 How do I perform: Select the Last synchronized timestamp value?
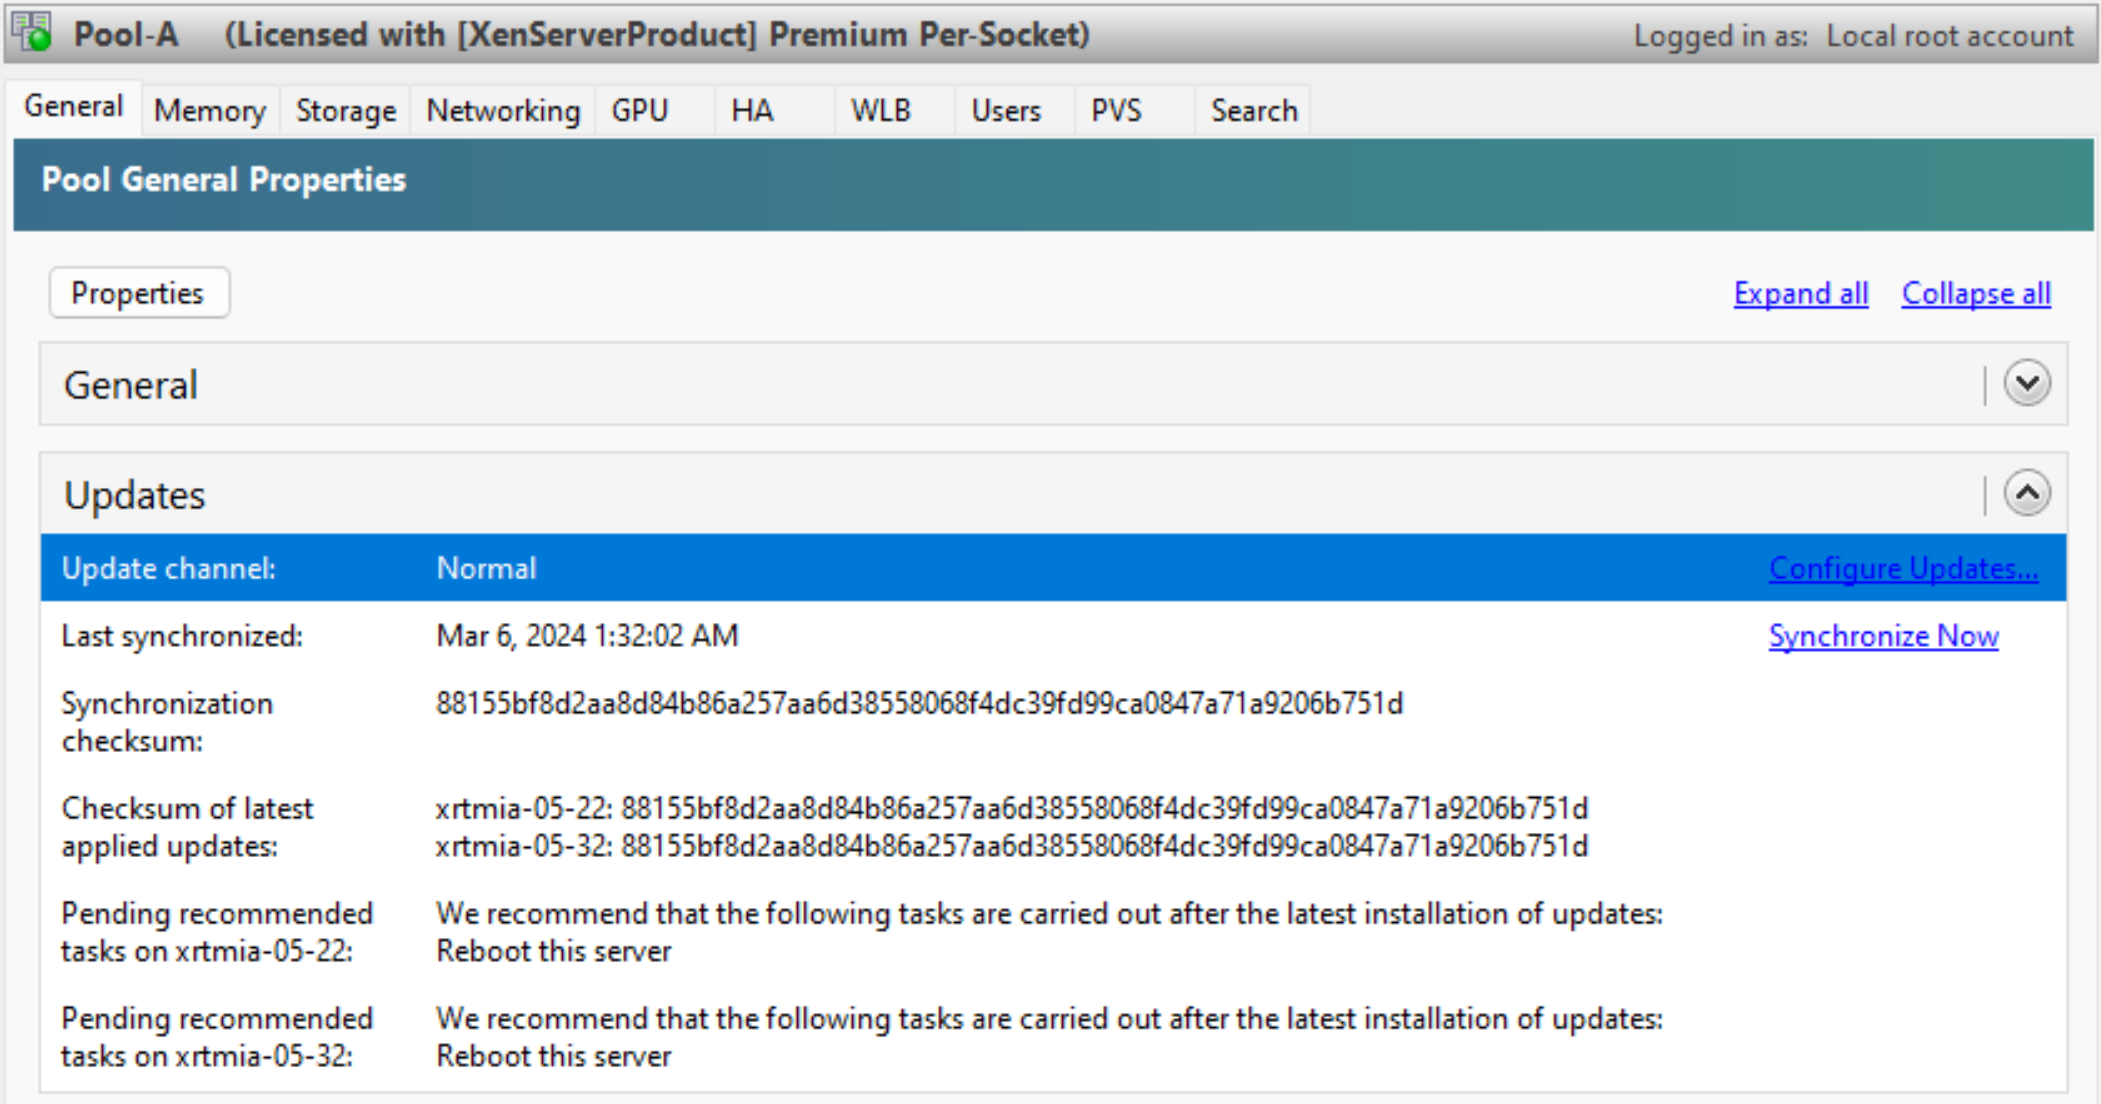pyautogui.click(x=587, y=636)
